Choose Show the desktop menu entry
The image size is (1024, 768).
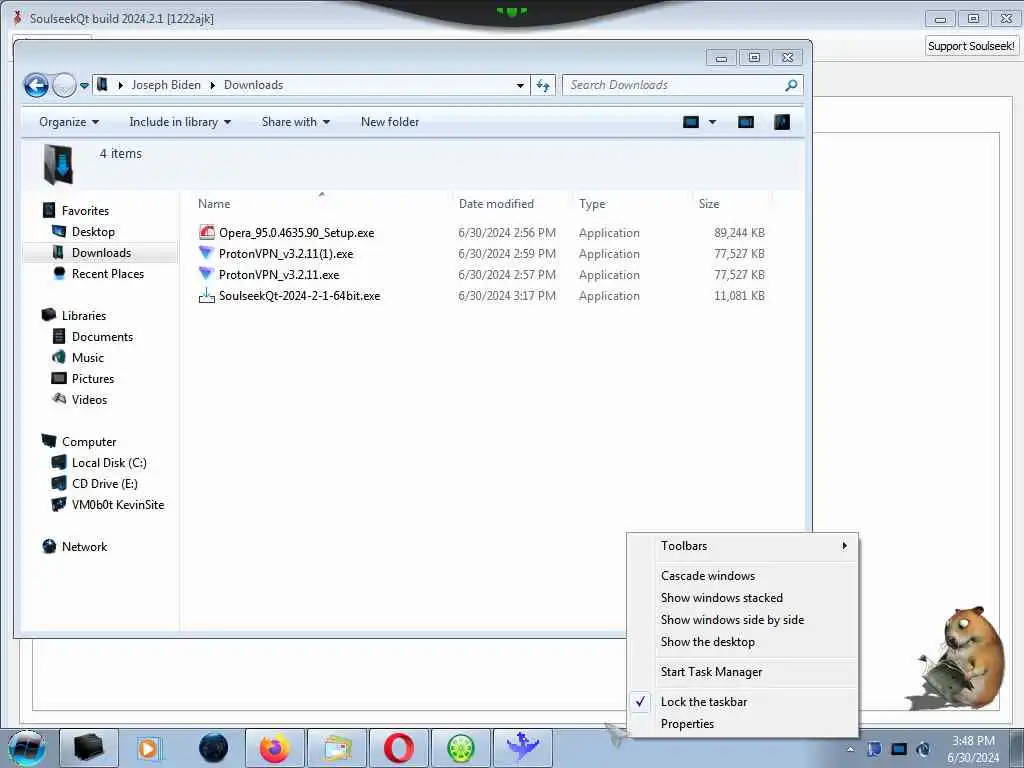pos(743,643)
